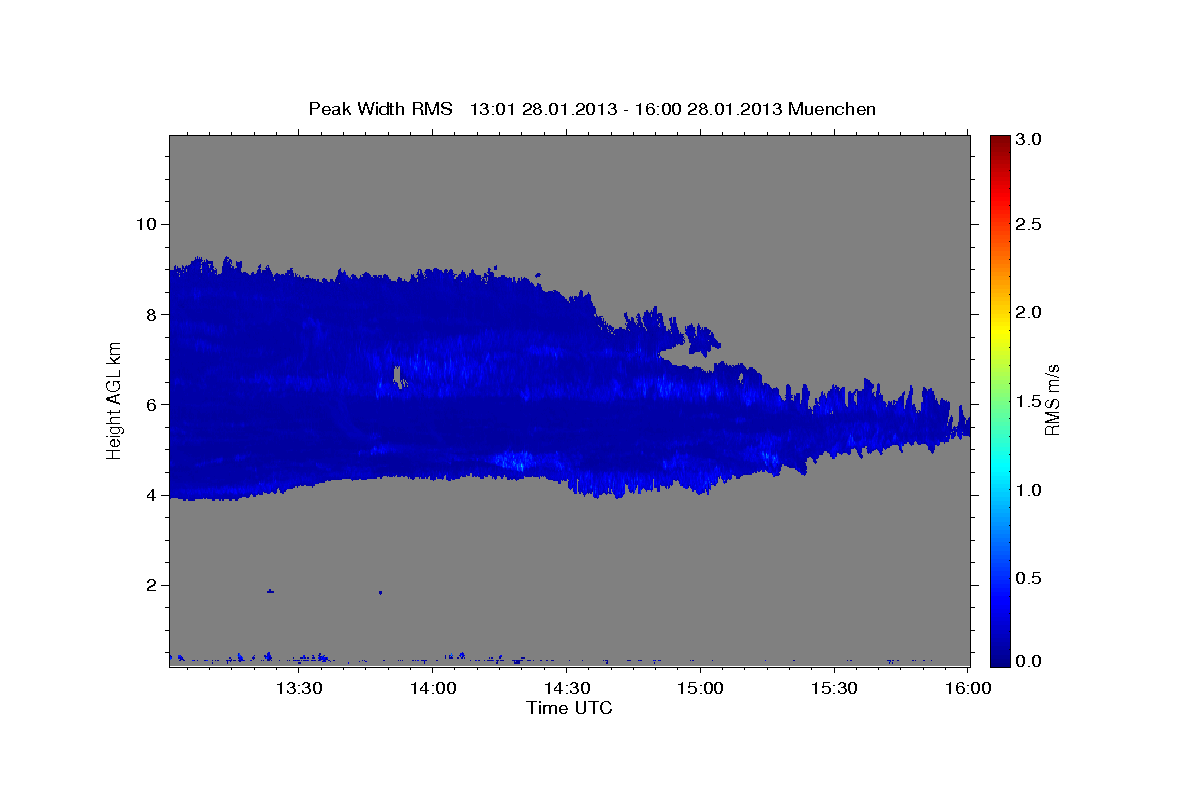
Task: Click the plot title 'Peak Width RMS'
Action: tap(380, 109)
